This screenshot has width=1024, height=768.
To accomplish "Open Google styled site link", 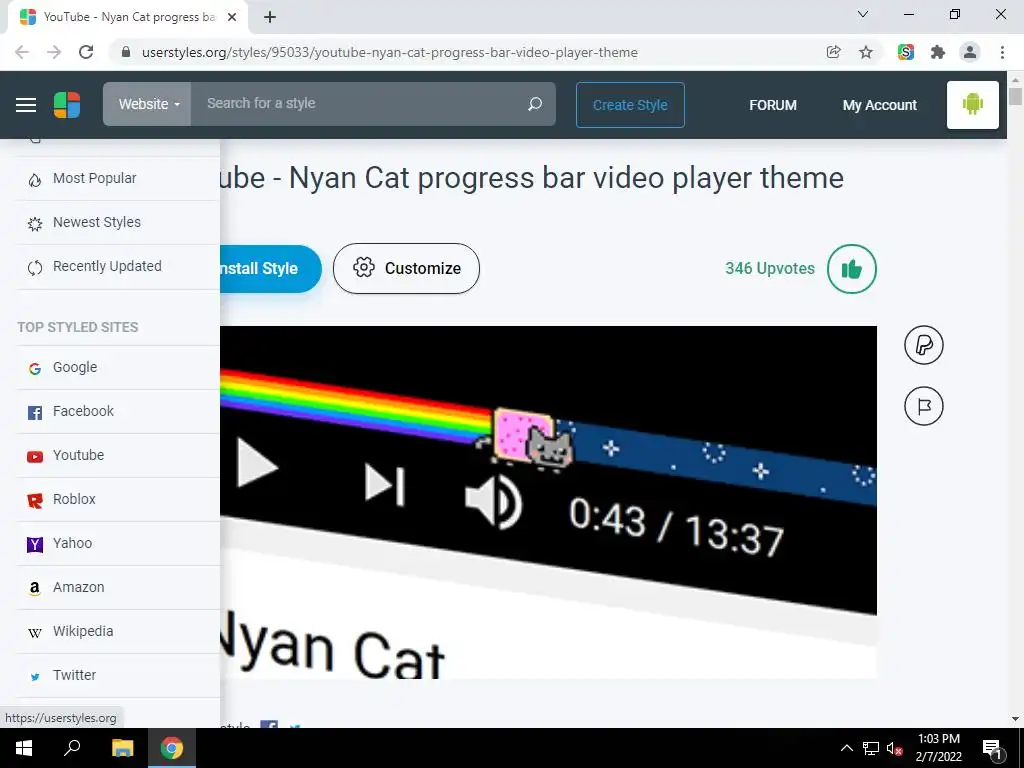I will click(x=118, y=368).
